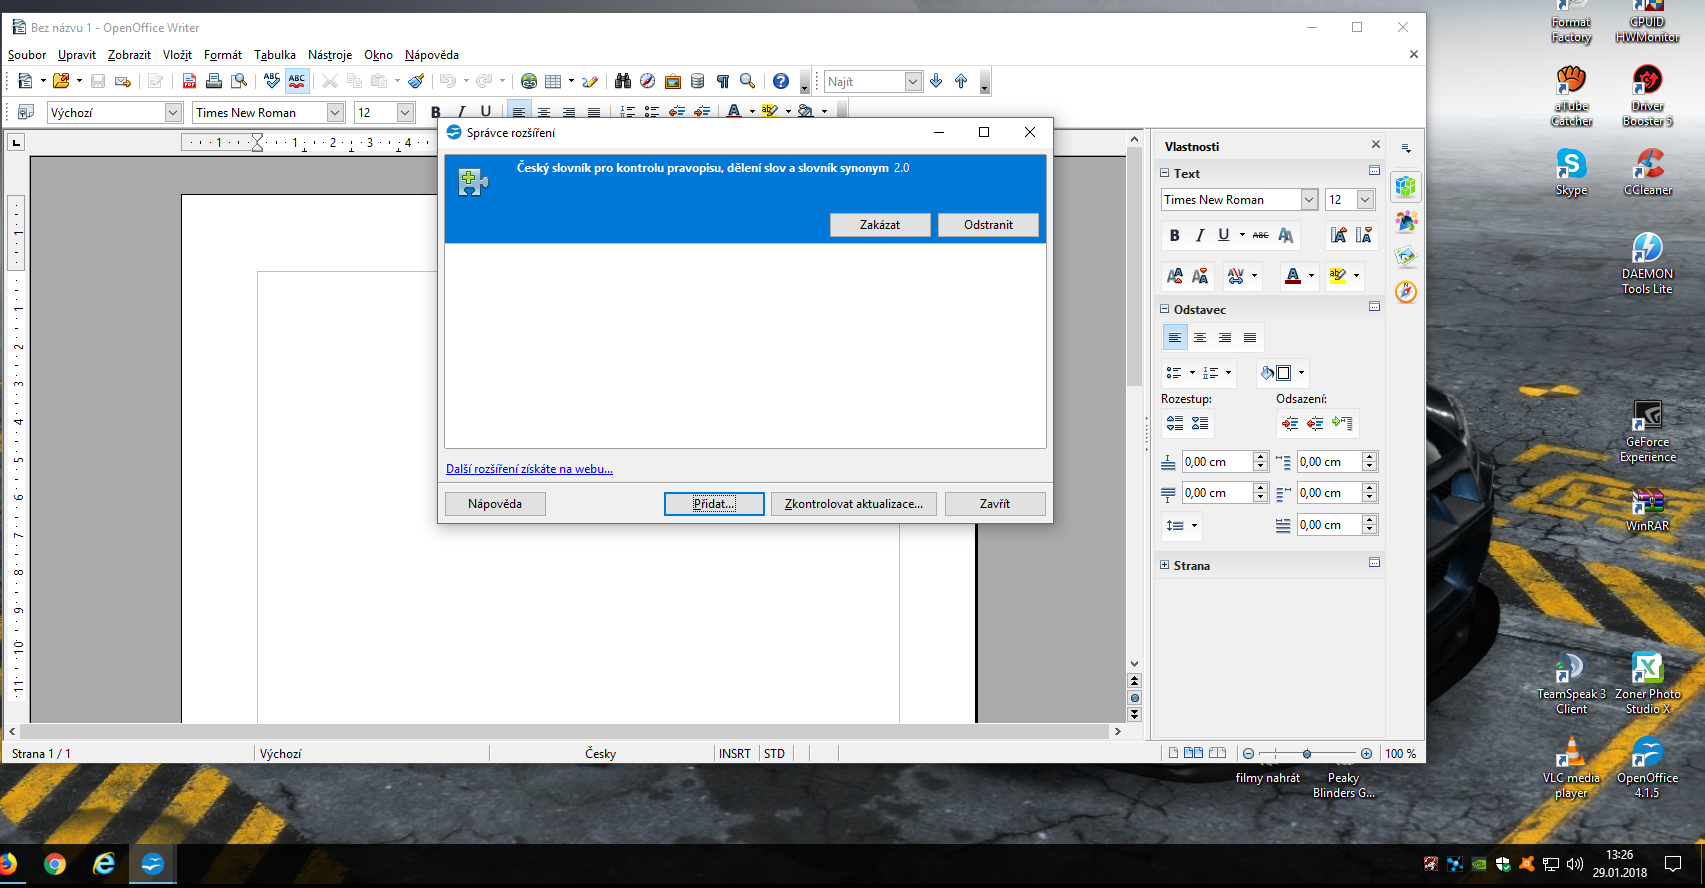
Task: Click the Navigator compass icon in sidebar
Action: (1406, 292)
